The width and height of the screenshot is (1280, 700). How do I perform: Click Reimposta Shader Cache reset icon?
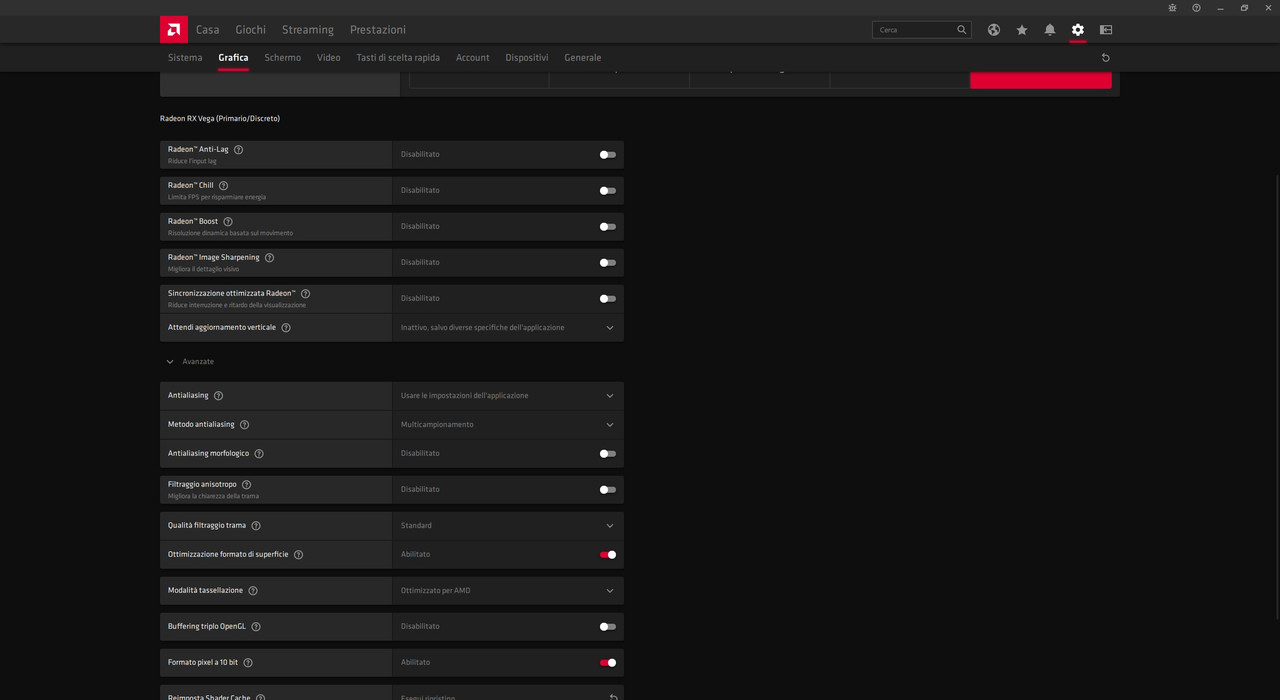[x=613, y=697]
